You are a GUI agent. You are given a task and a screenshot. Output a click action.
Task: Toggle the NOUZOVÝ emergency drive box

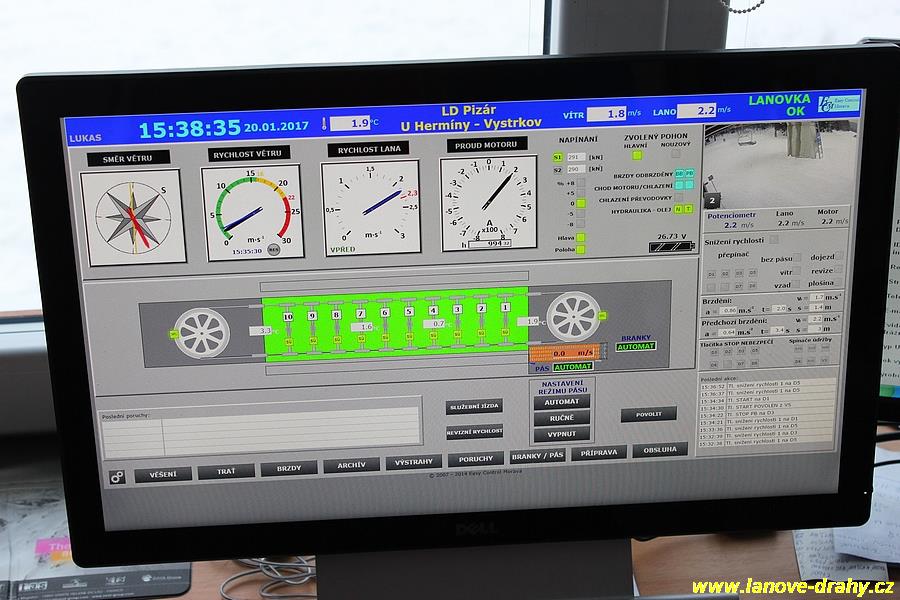[x=676, y=154]
